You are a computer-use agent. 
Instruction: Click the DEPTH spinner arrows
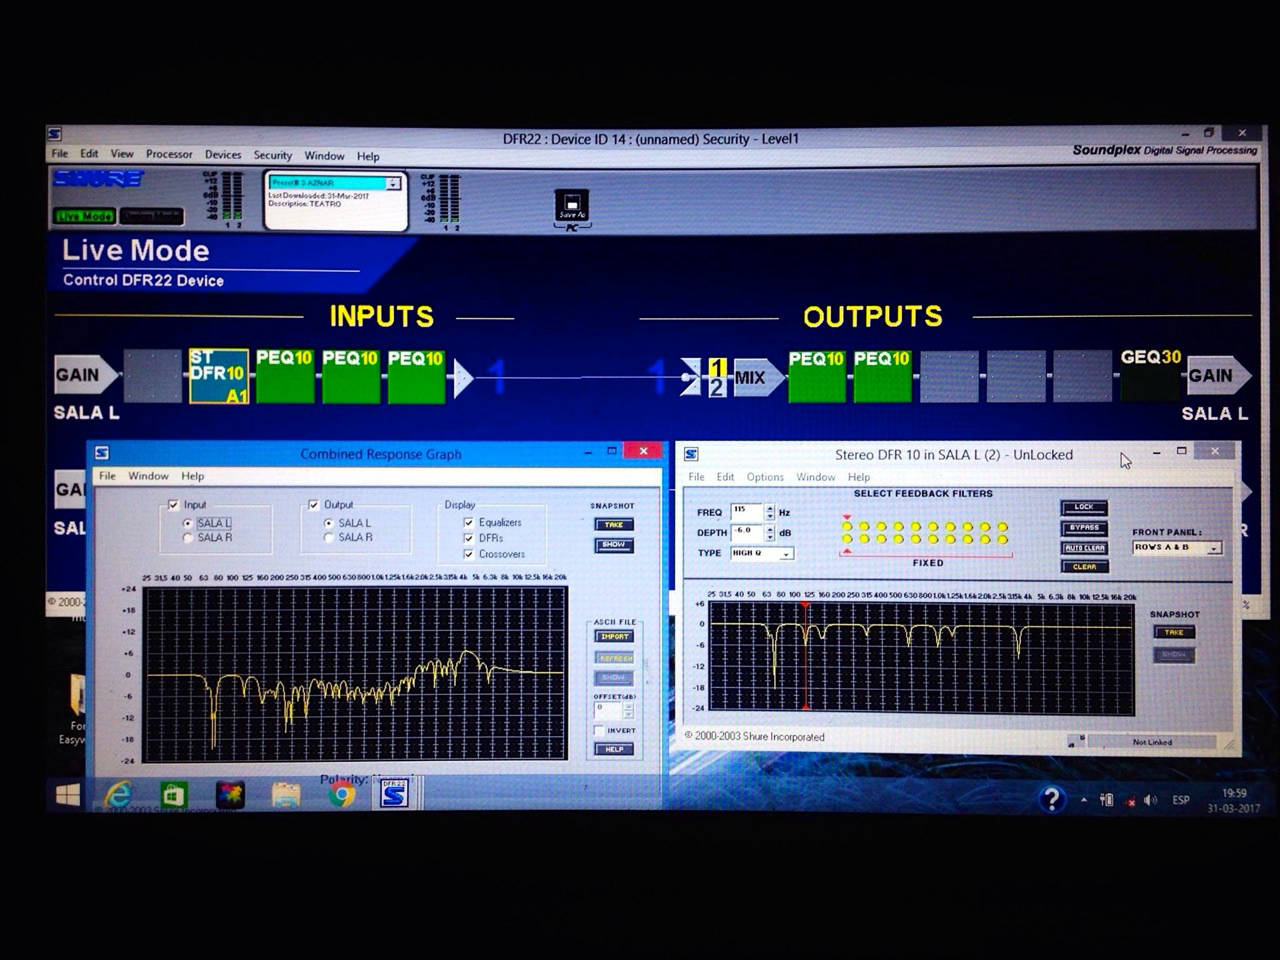click(x=769, y=533)
